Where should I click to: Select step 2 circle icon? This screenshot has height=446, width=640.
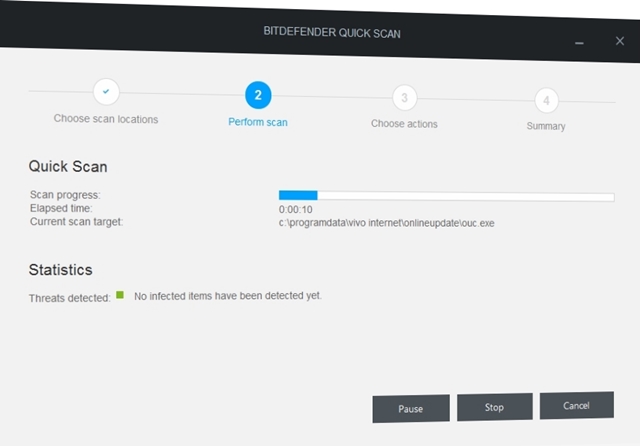pyautogui.click(x=258, y=95)
